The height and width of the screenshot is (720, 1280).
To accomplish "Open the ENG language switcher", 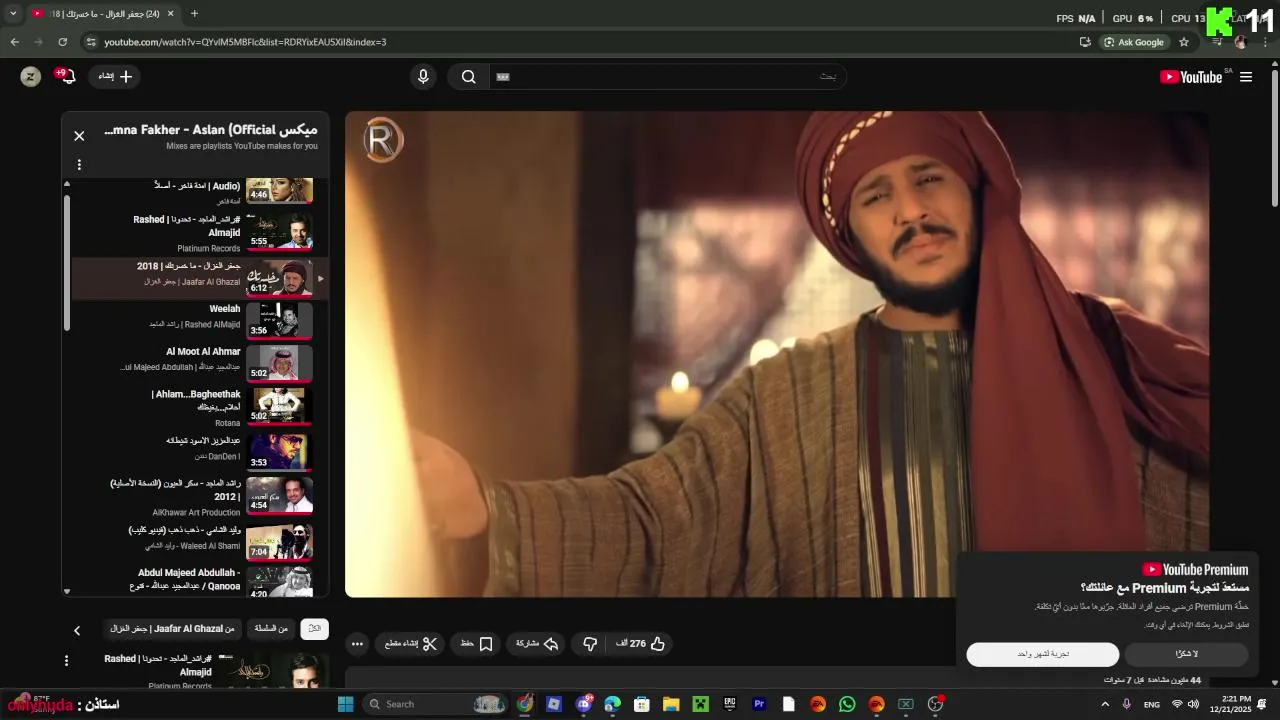I will [1152, 704].
